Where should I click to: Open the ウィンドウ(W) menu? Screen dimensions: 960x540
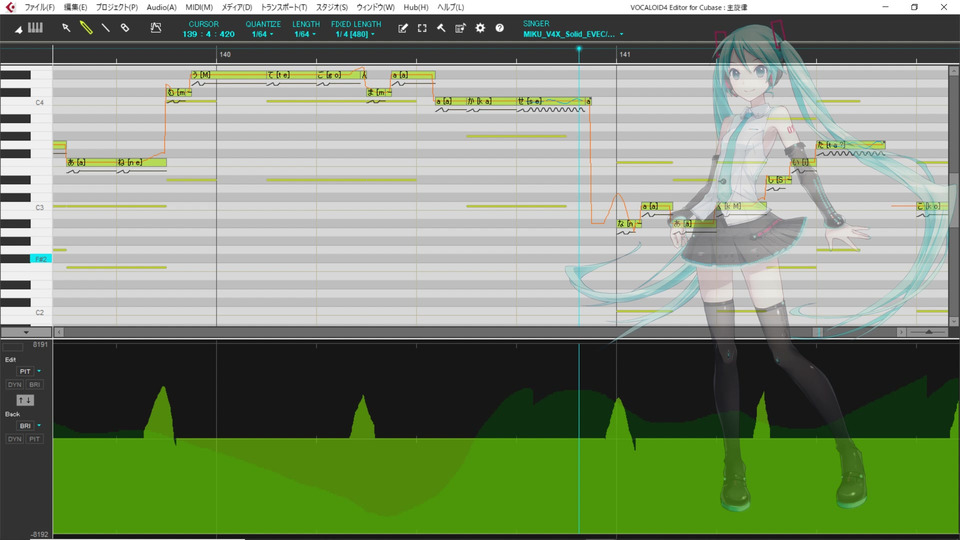pyautogui.click(x=375, y=7)
